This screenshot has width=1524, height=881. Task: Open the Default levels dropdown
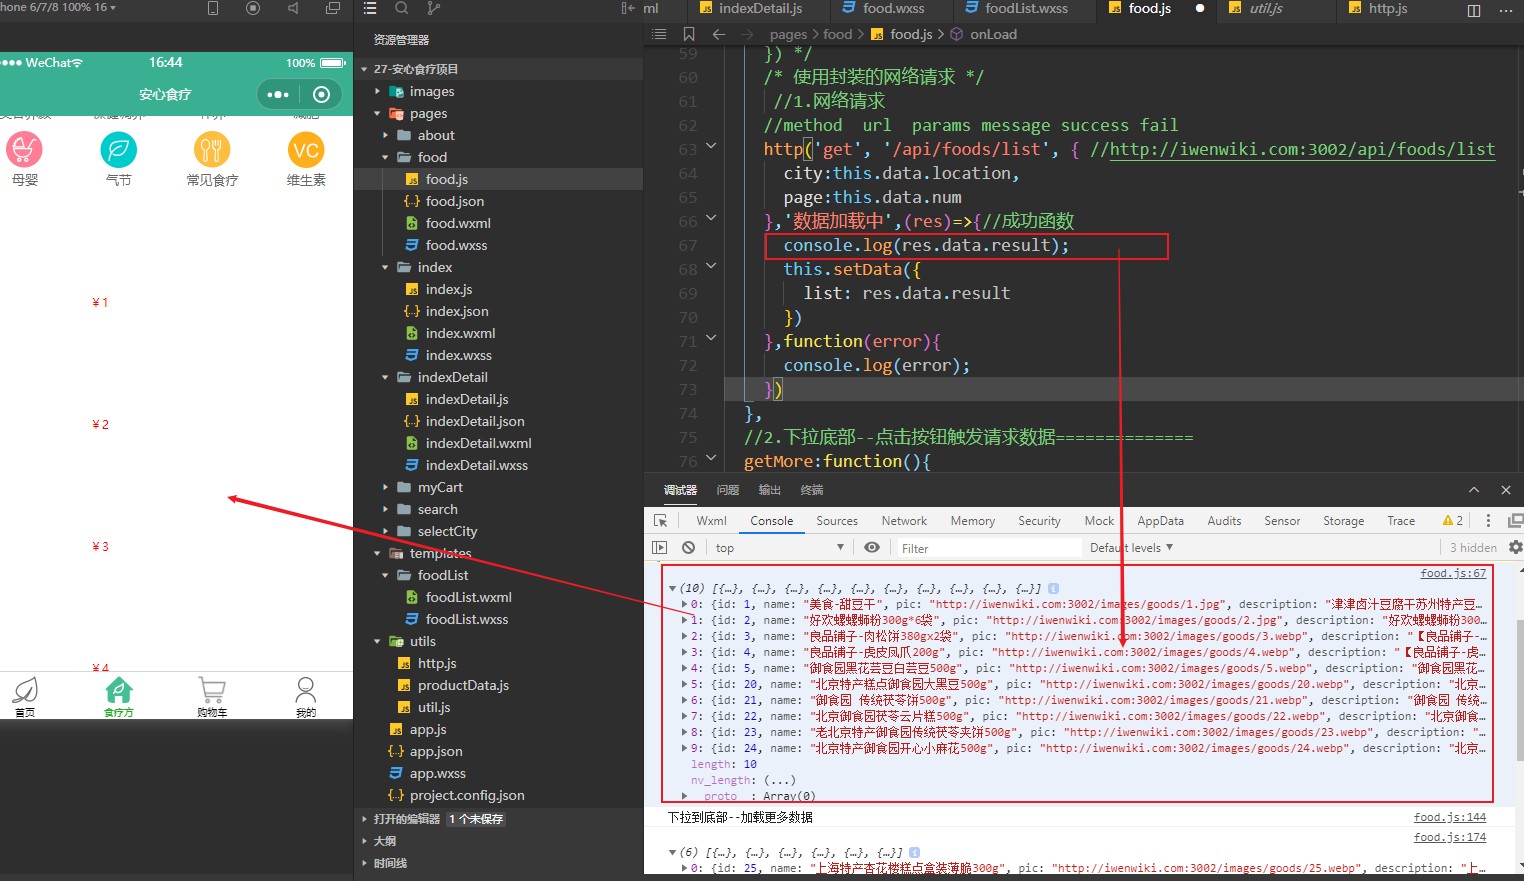1131,548
